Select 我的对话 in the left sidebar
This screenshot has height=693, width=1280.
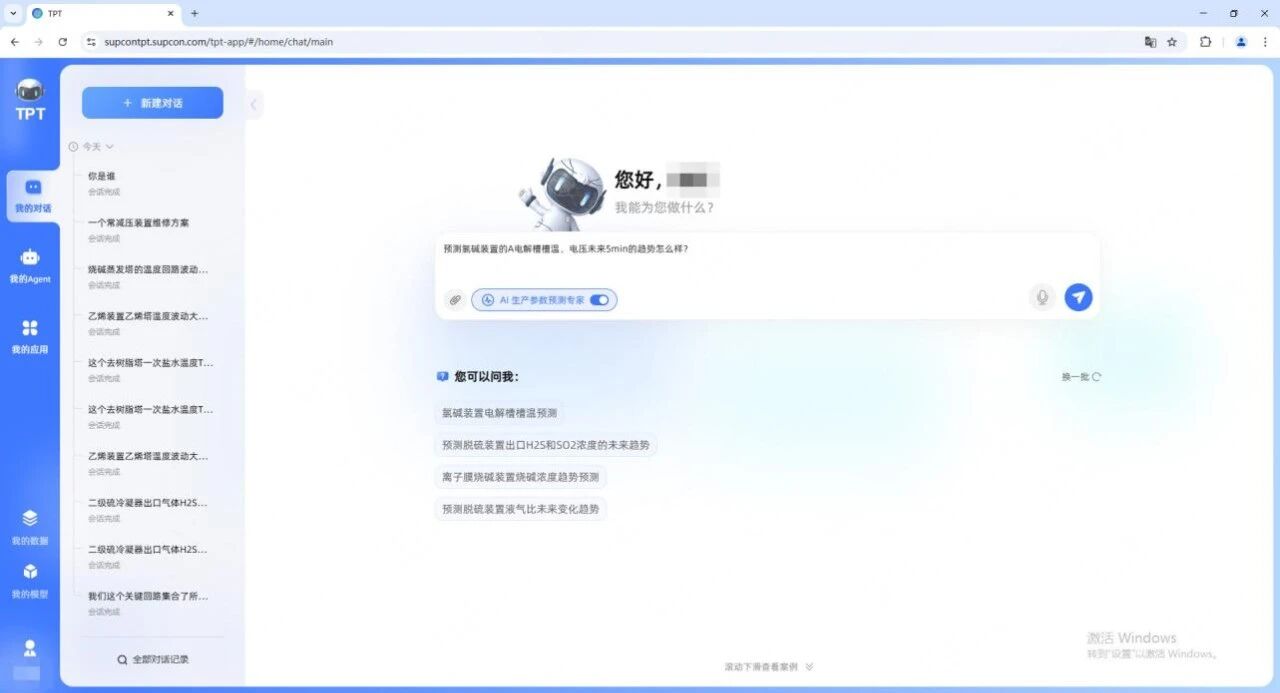[x=32, y=195]
